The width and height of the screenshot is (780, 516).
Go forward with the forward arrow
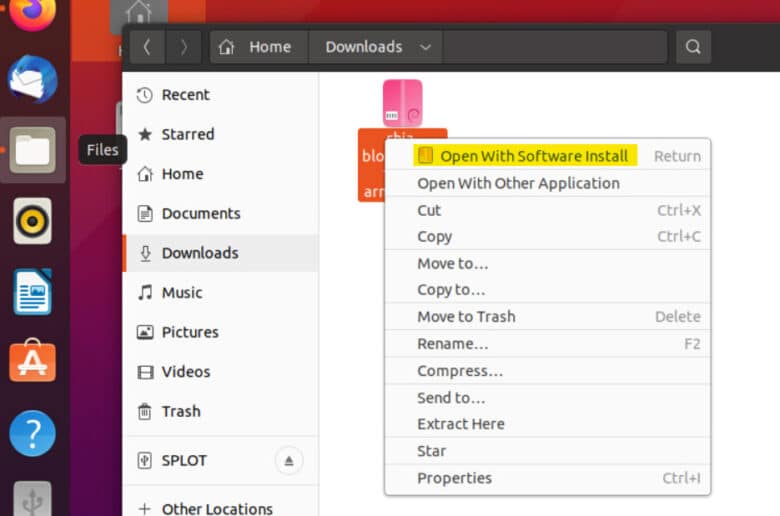[184, 47]
